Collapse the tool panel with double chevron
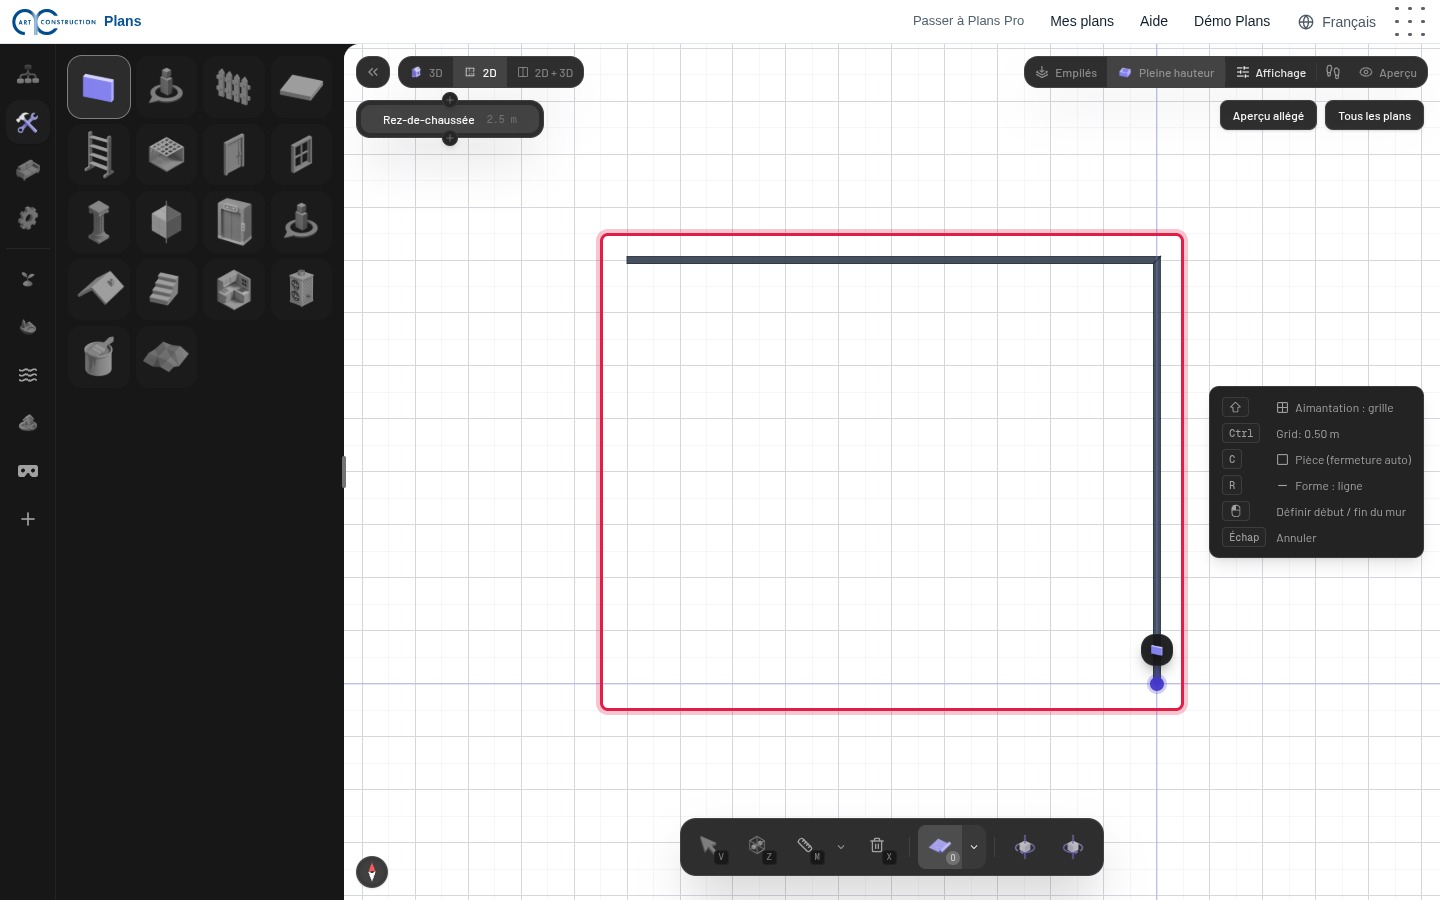 pyautogui.click(x=373, y=72)
